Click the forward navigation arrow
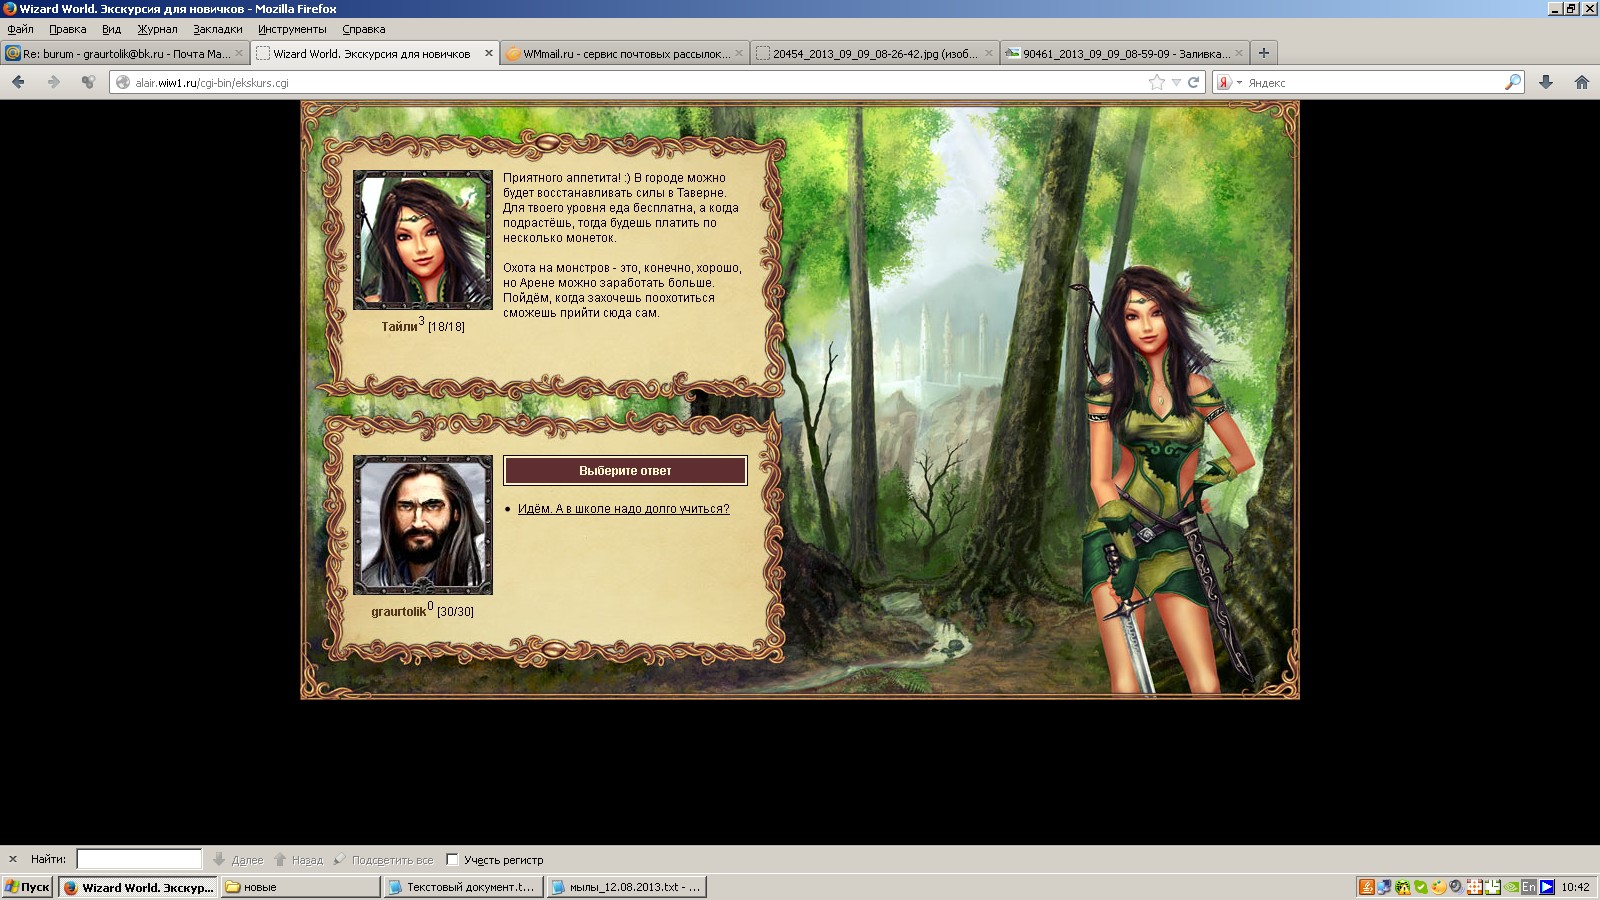This screenshot has height=900, width=1600. click(54, 82)
